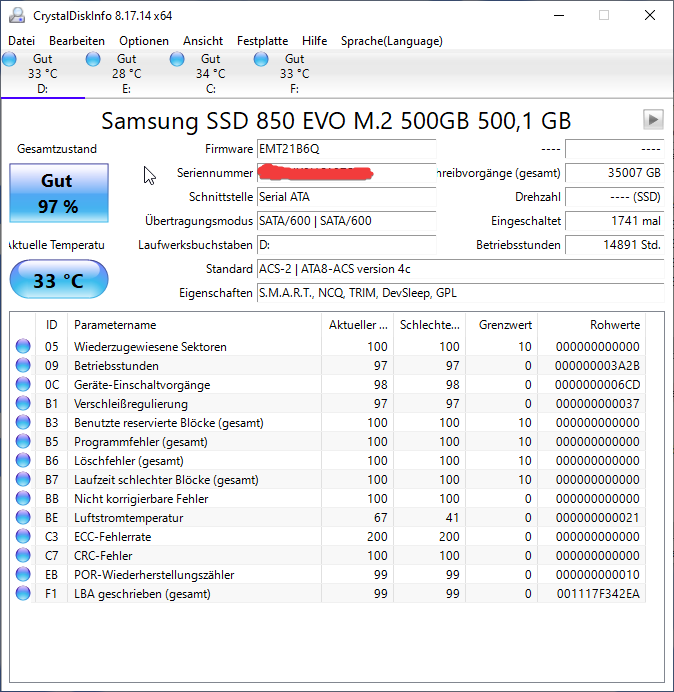Image resolution: width=674 pixels, height=692 pixels.
Task: Click the 33 °C temperature button
Action: (x=59, y=279)
